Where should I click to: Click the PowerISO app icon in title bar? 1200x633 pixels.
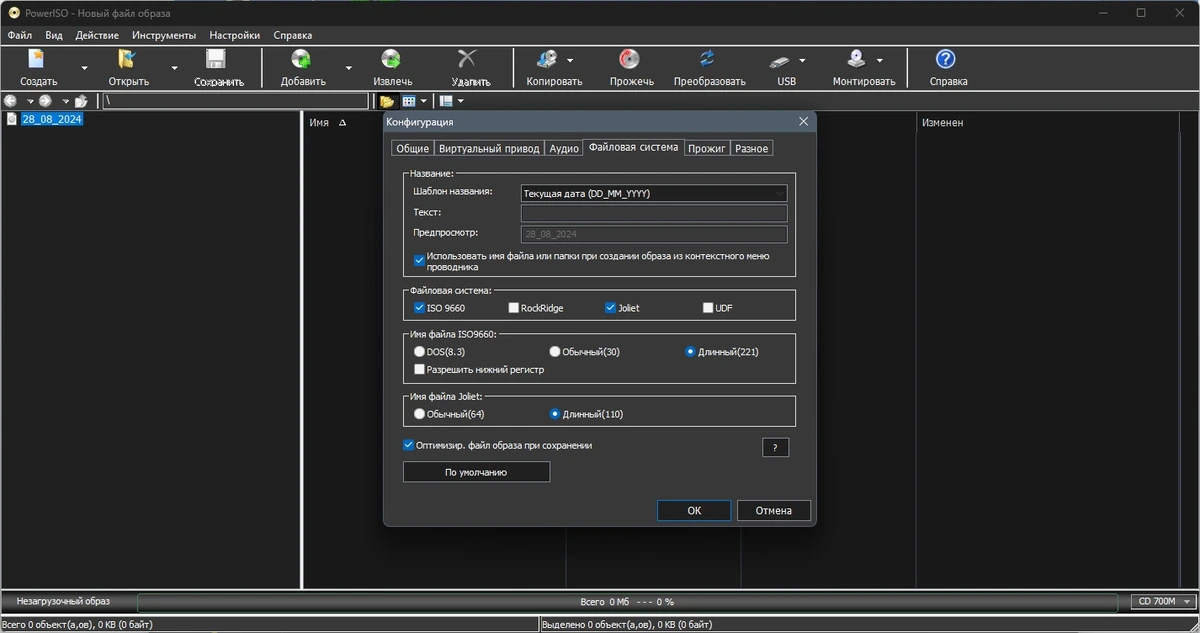[14, 13]
